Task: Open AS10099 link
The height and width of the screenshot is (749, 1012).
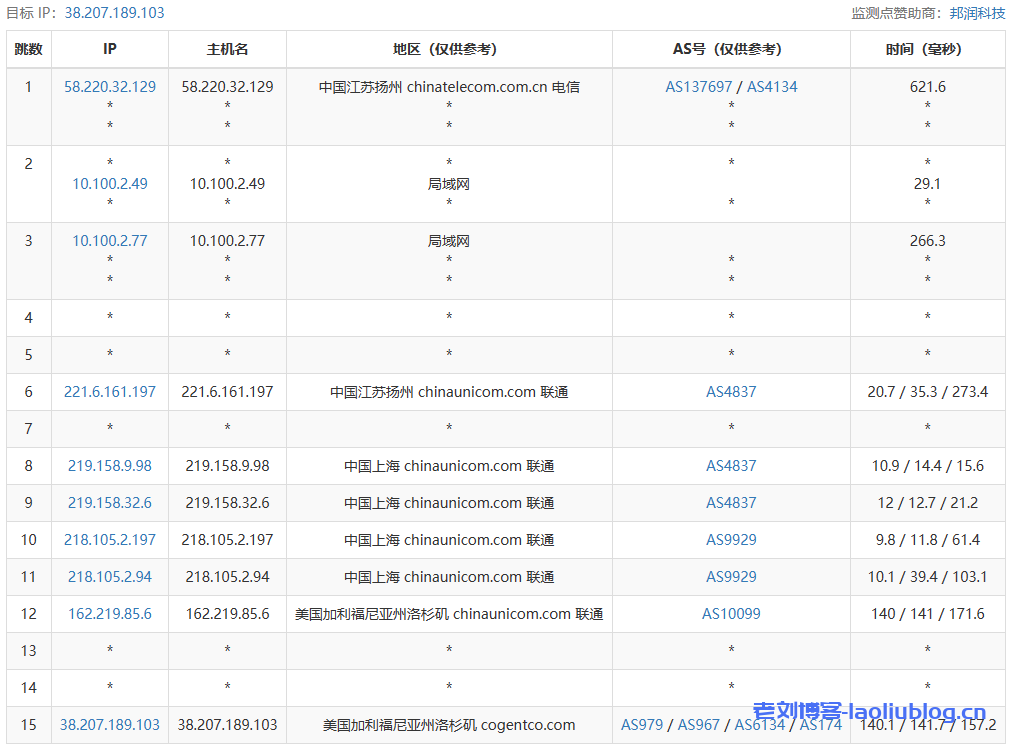Action: tap(731, 614)
